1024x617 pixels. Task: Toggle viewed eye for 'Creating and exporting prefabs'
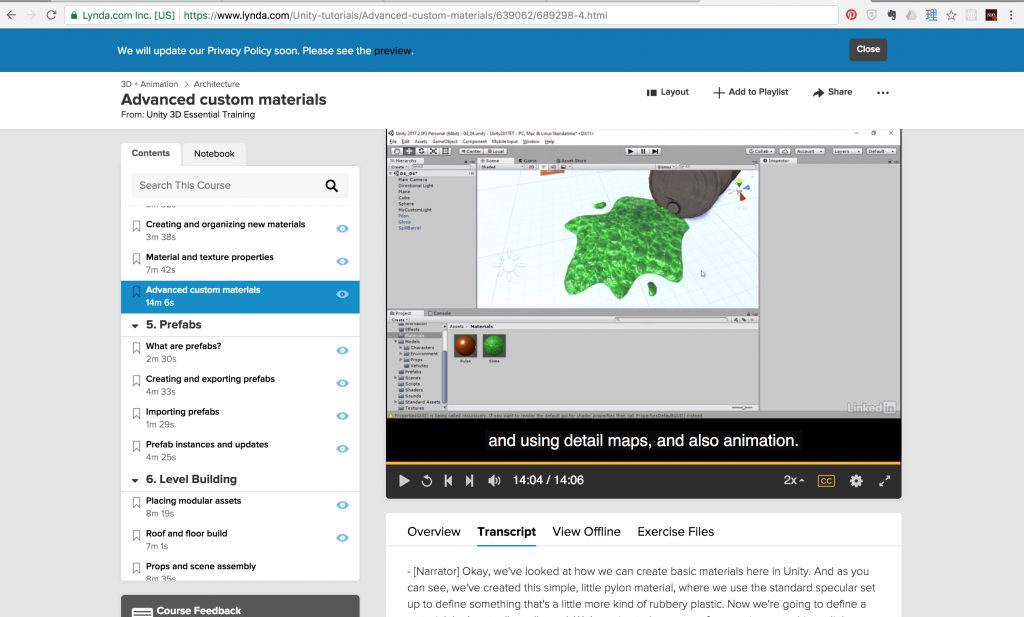pyautogui.click(x=342, y=383)
